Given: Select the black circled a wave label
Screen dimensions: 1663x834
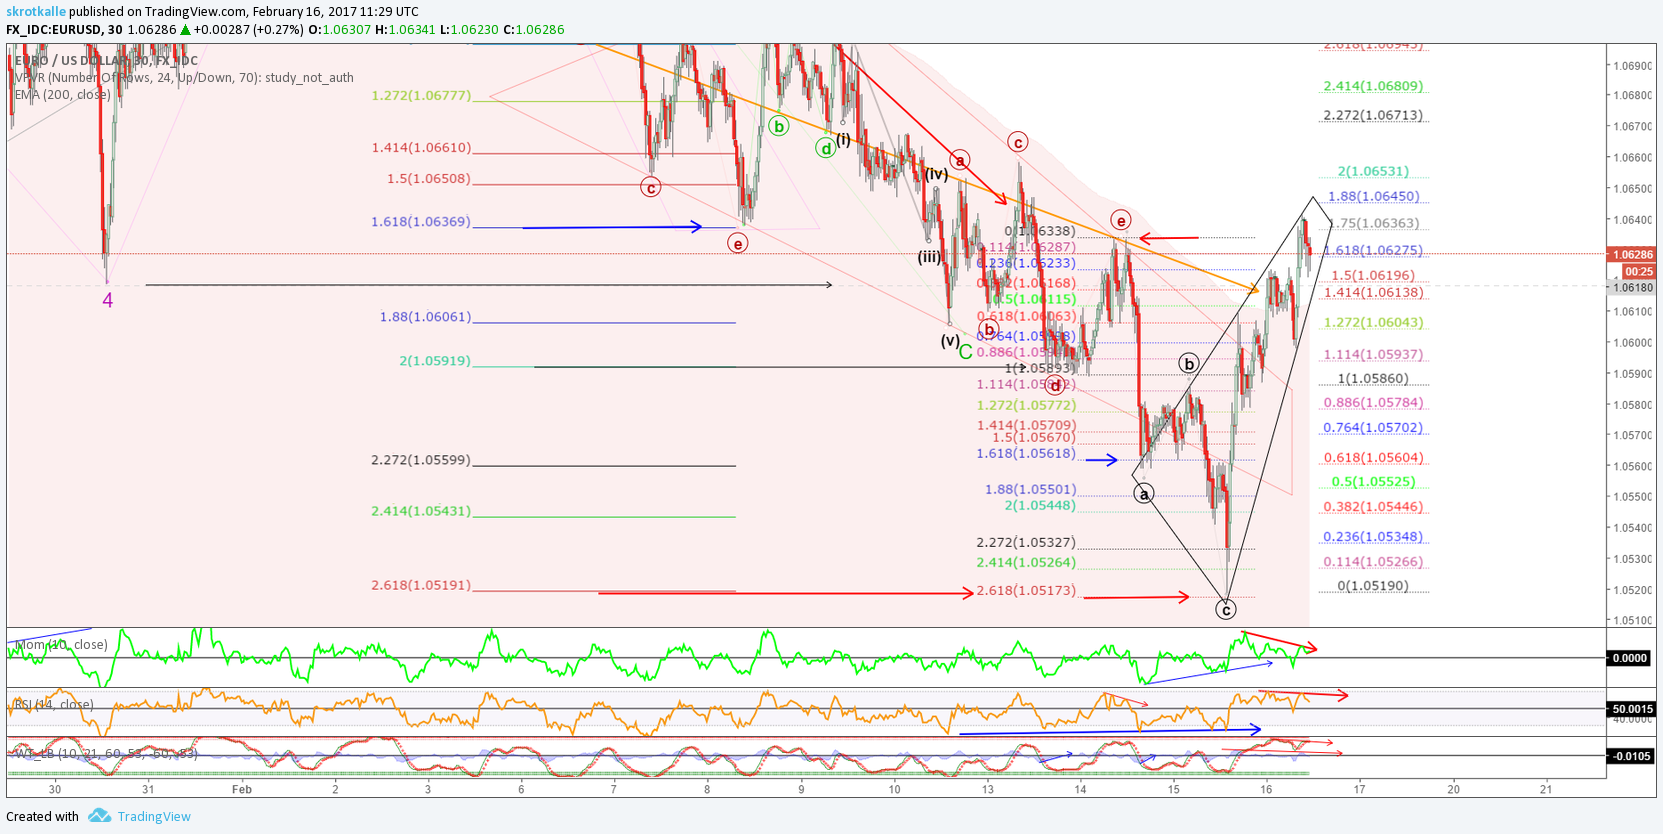Looking at the screenshot, I should pyautogui.click(x=1144, y=493).
